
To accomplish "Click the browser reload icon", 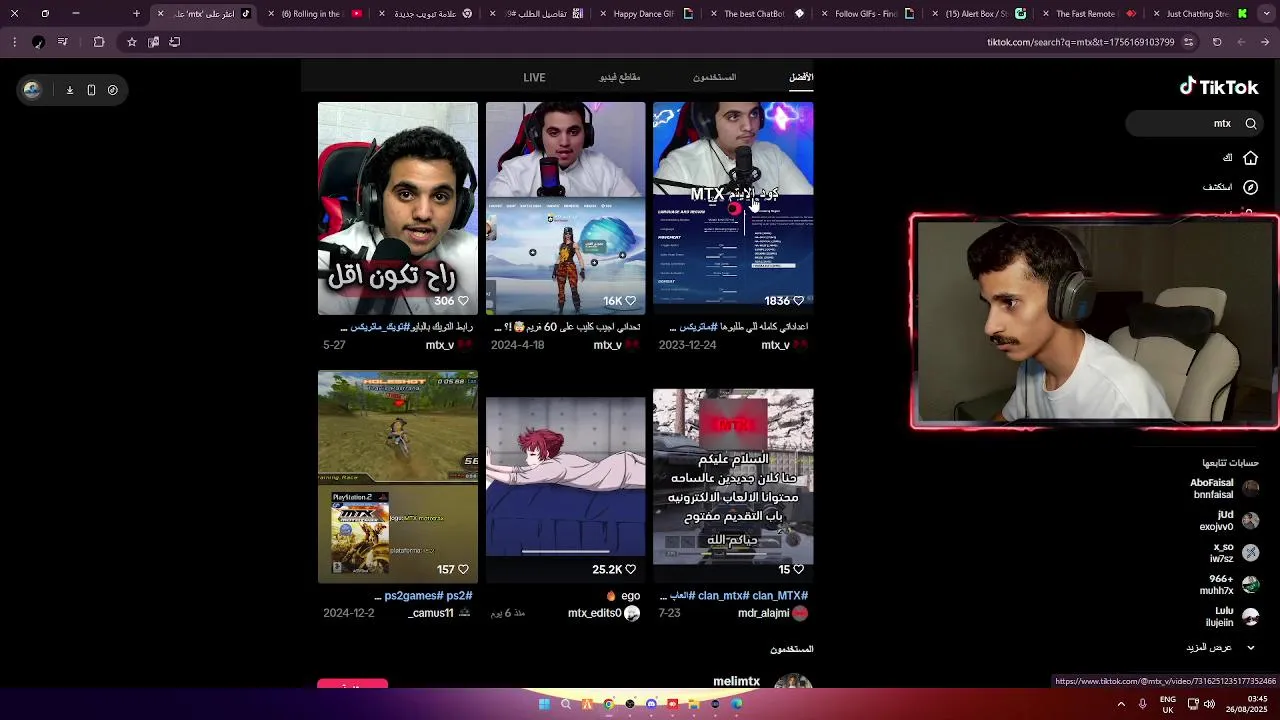I will 1217,42.
